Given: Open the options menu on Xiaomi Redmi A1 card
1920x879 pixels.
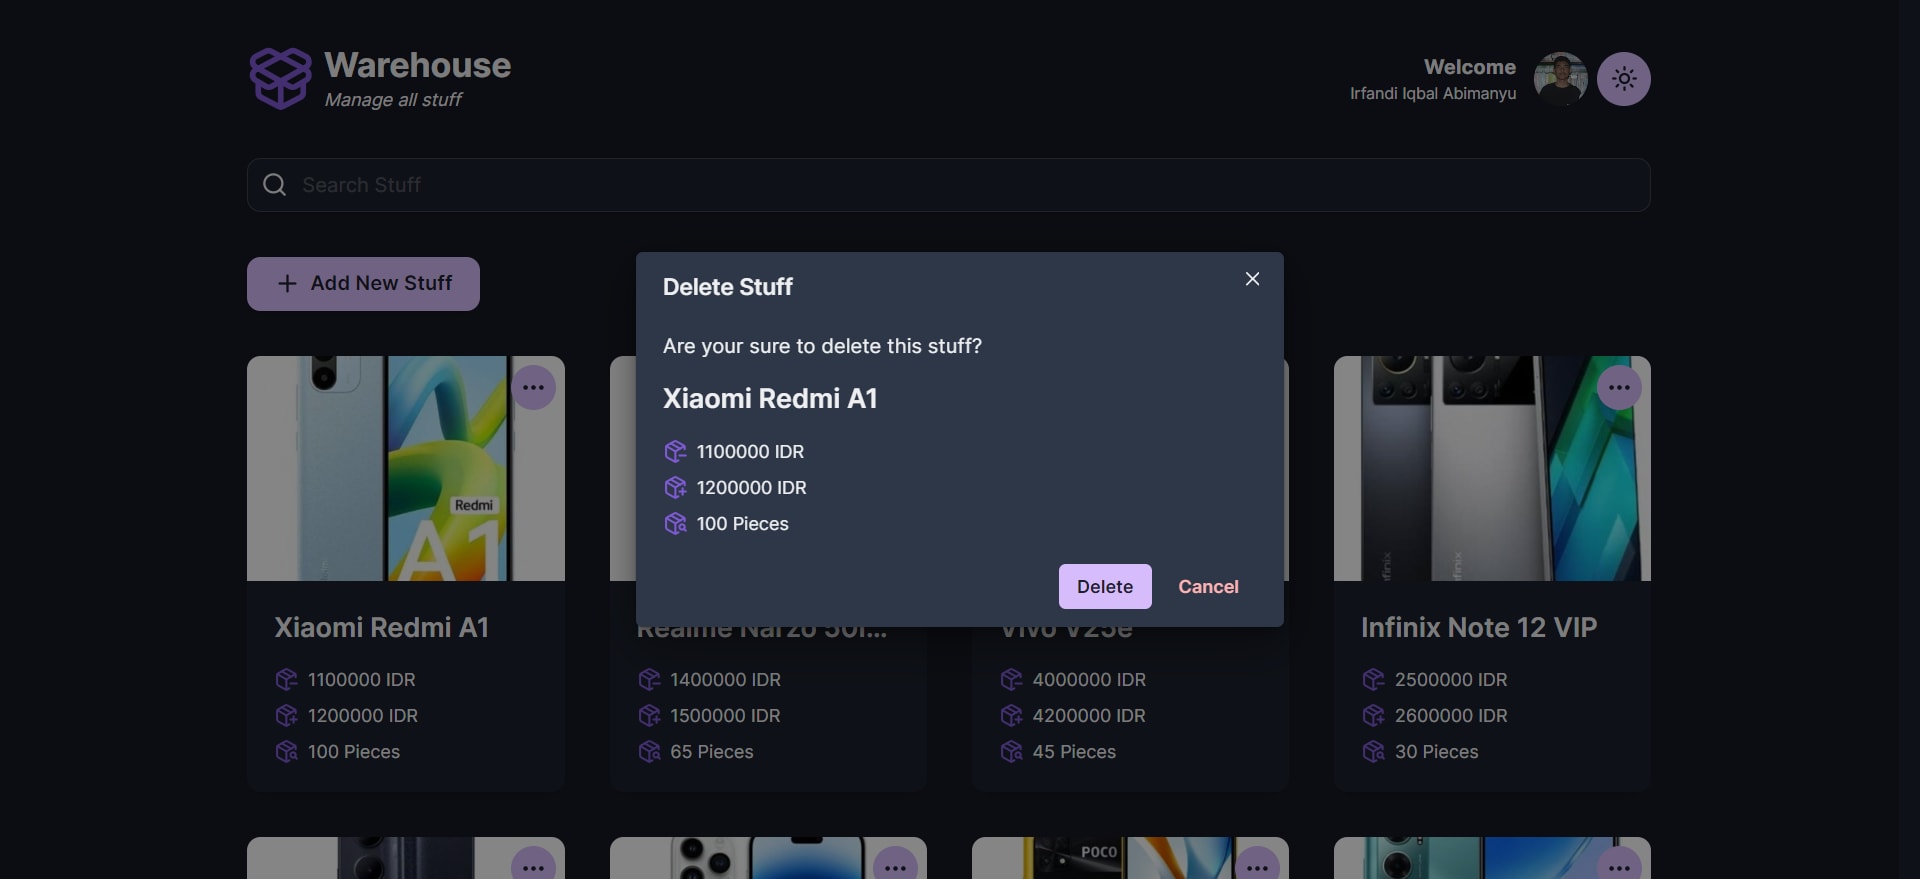Looking at the screenshot, I should point(533,387).
